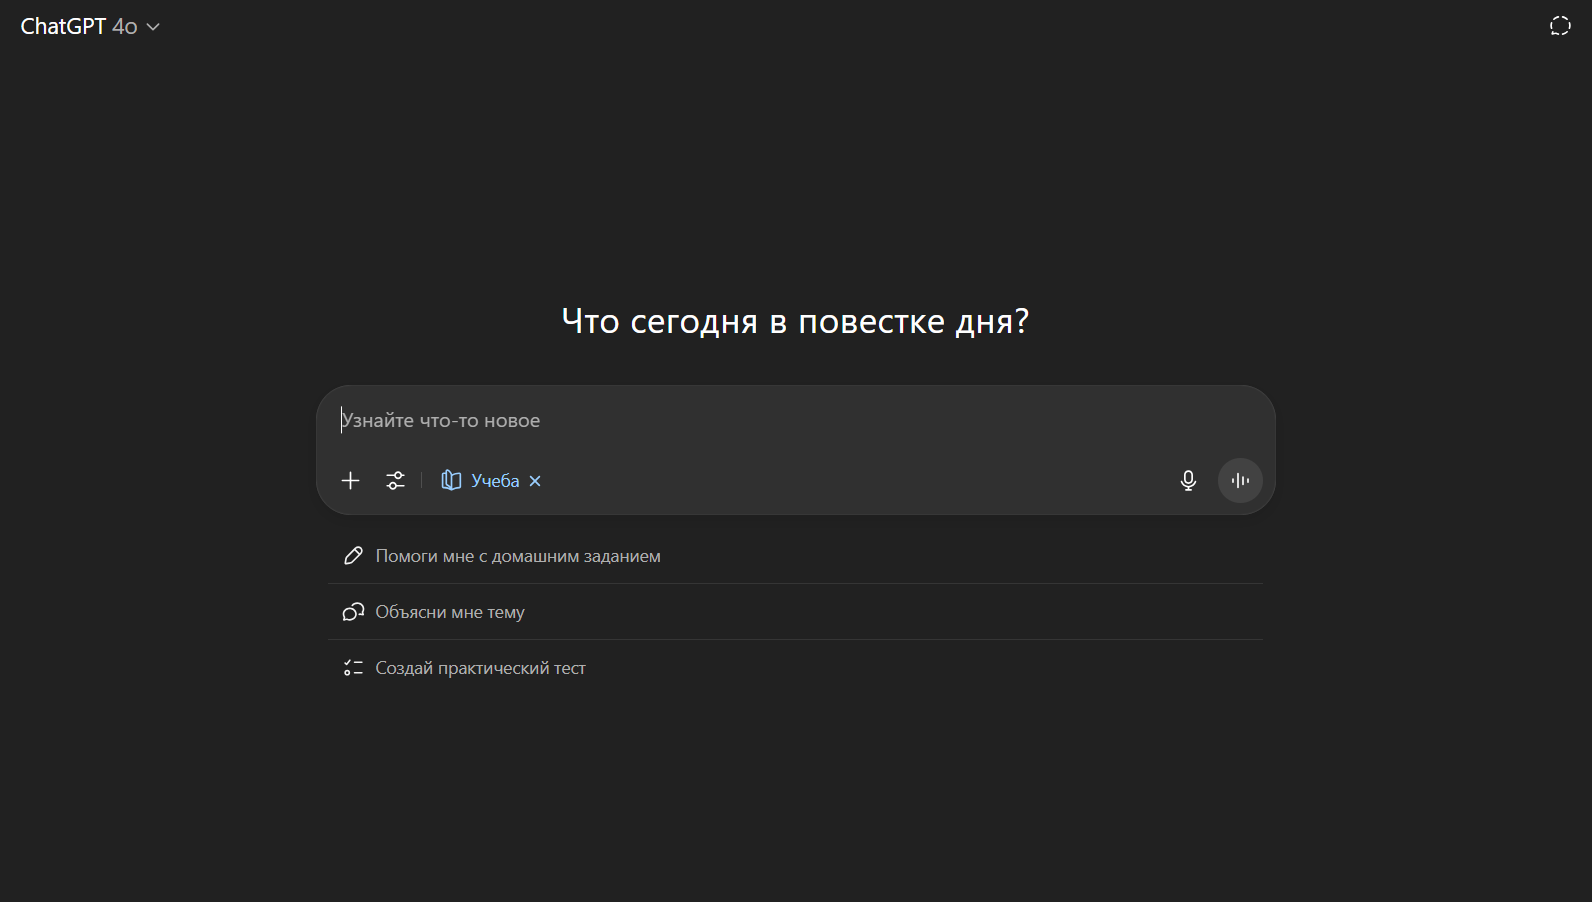
Task: Click the pencil icon beside homework suggestion
Action: [x=353, y=556]
